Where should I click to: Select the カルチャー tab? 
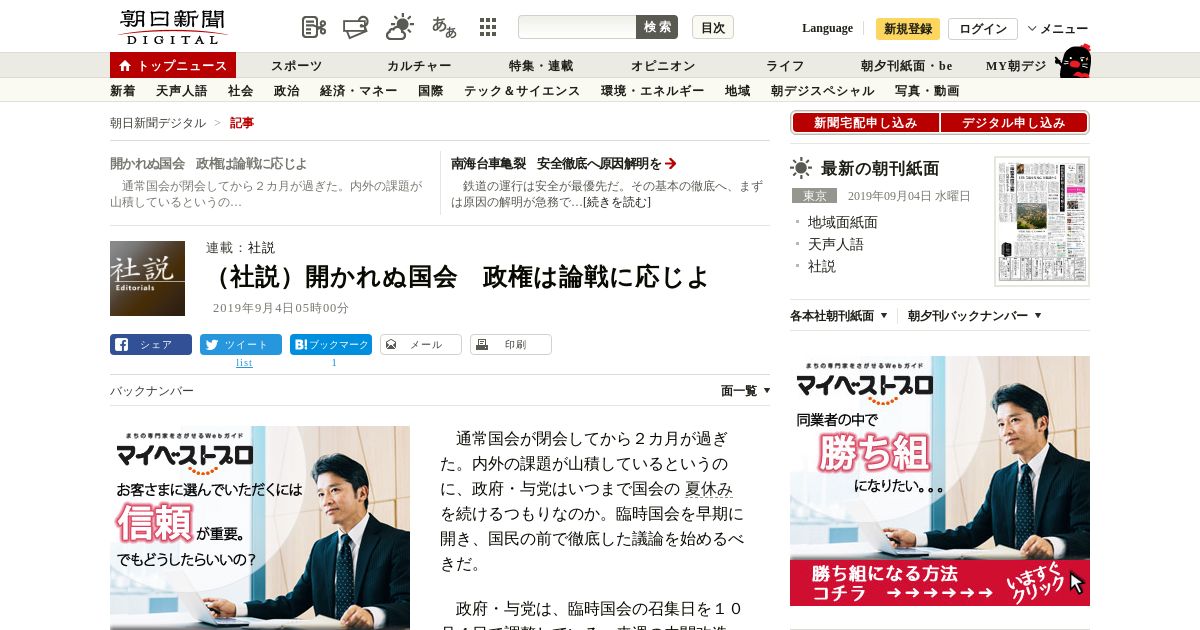[419, 66]
